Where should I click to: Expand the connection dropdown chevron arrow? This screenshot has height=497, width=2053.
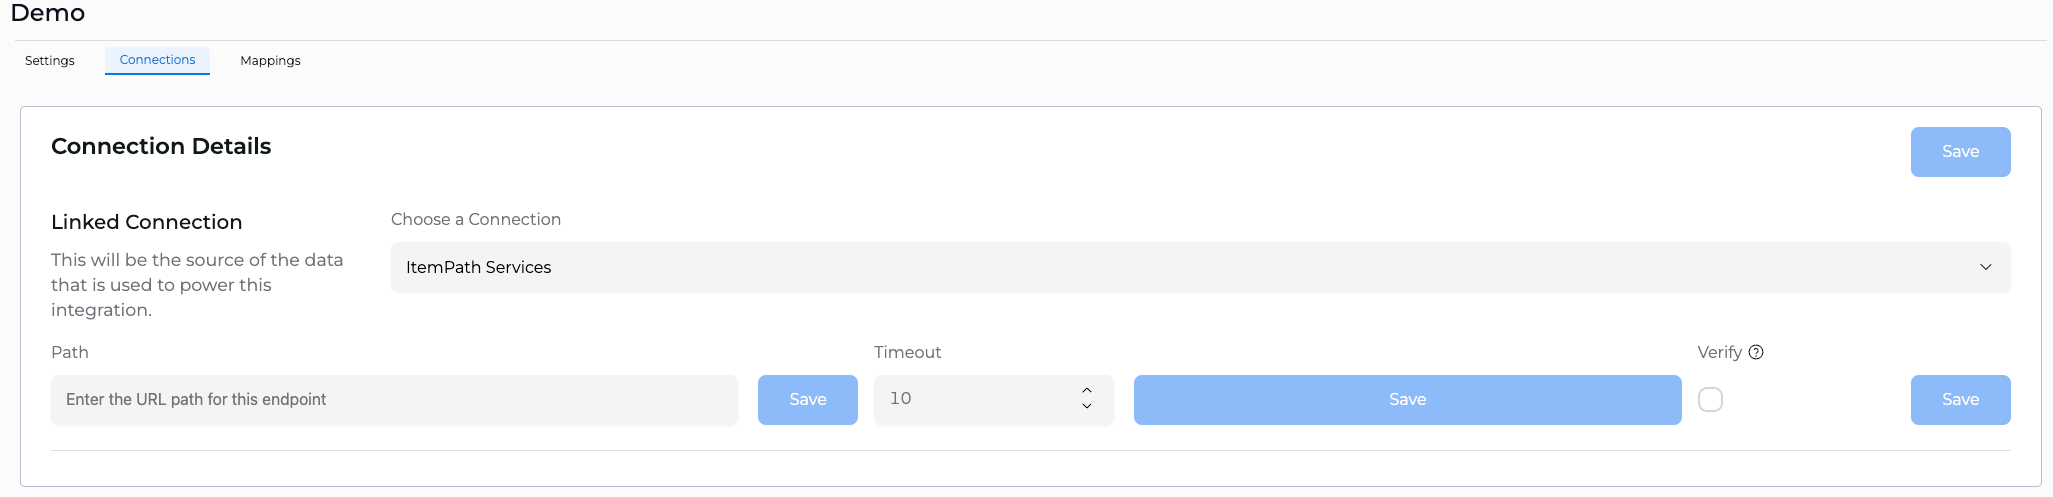point(1986,267)
